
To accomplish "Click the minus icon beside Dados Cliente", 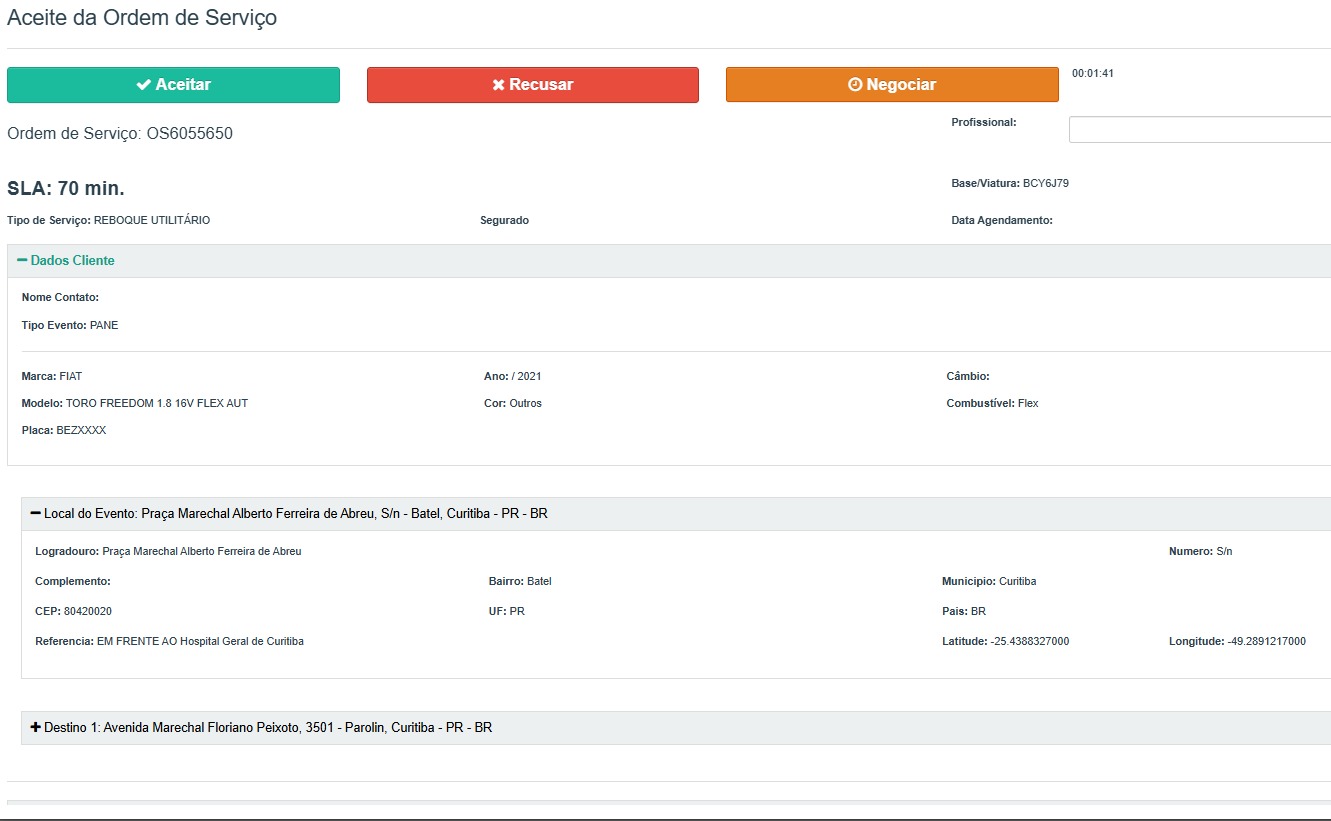I will (x=22, y=261).
